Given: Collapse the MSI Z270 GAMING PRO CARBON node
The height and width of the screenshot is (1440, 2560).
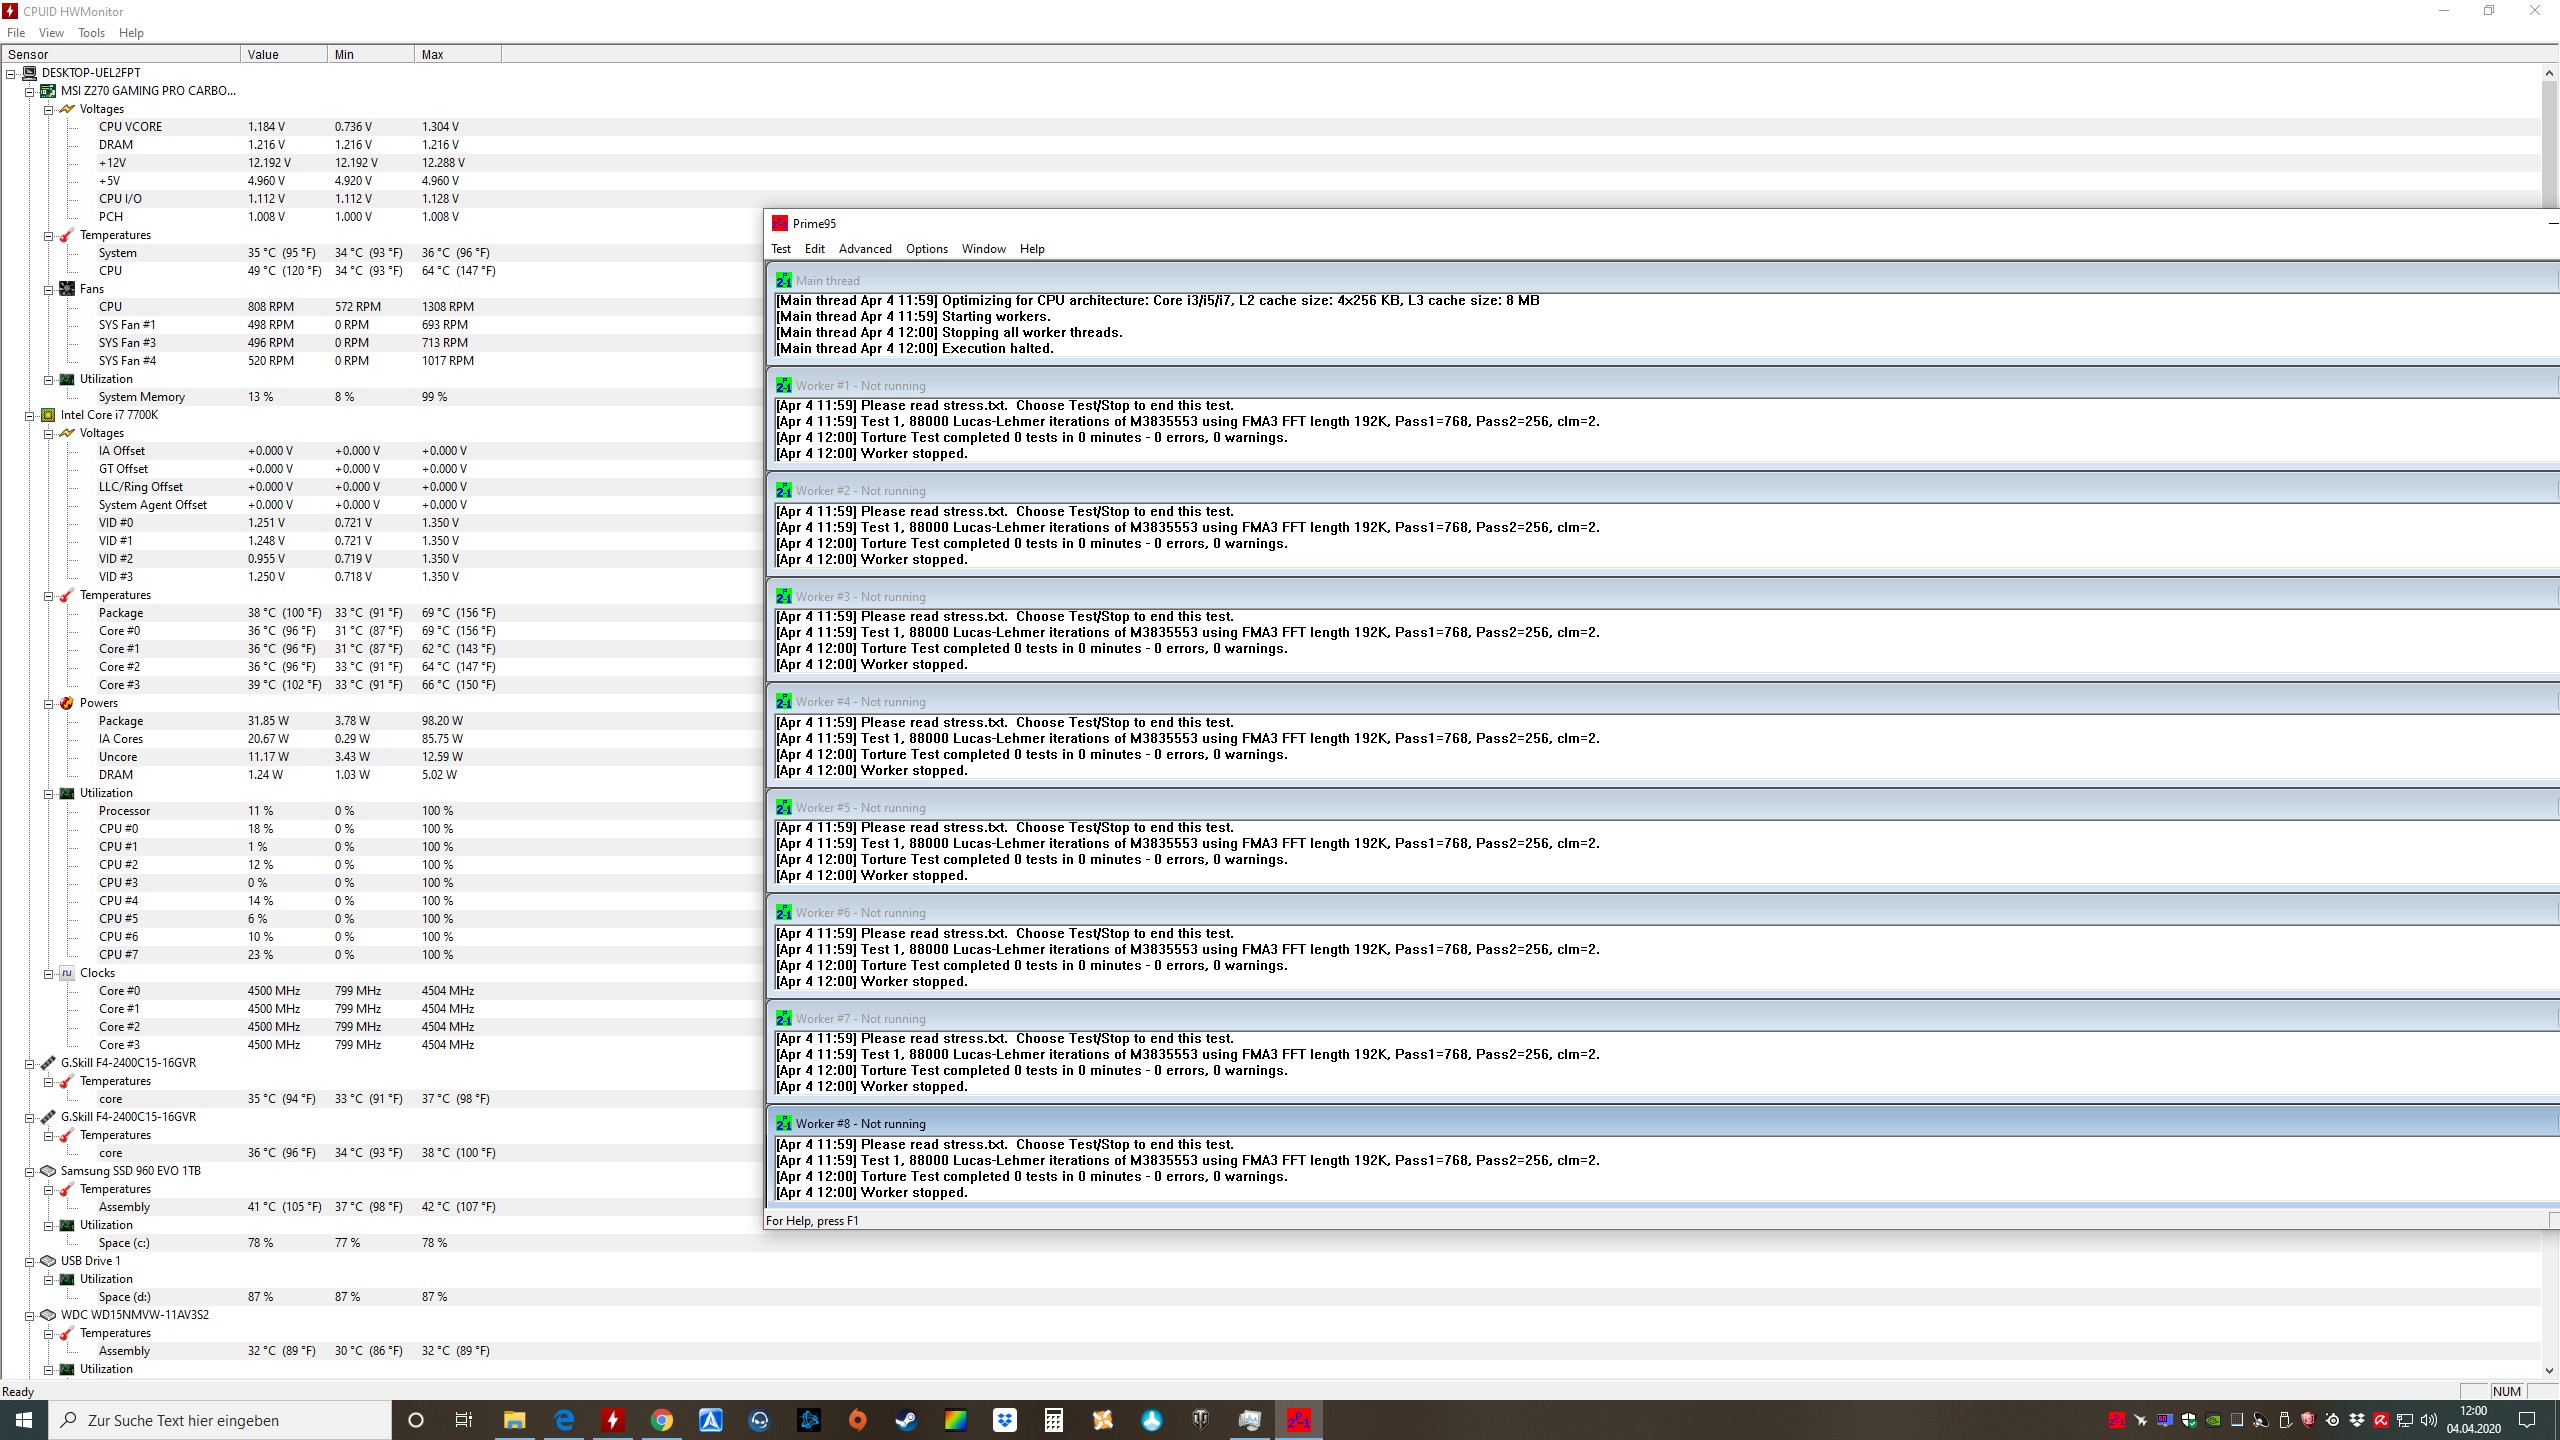Looking at the screenshot, I should (30, 91).
